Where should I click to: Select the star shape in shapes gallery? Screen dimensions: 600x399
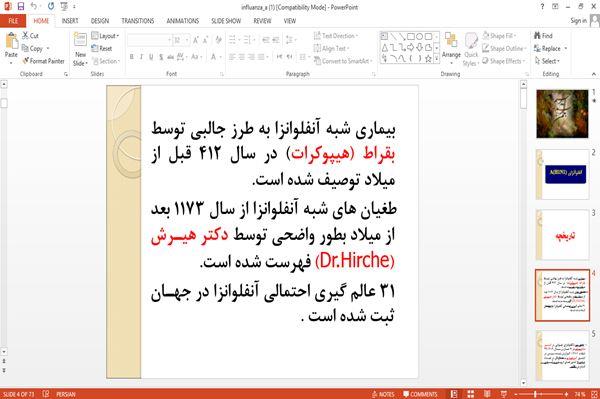tap(428, 59)
